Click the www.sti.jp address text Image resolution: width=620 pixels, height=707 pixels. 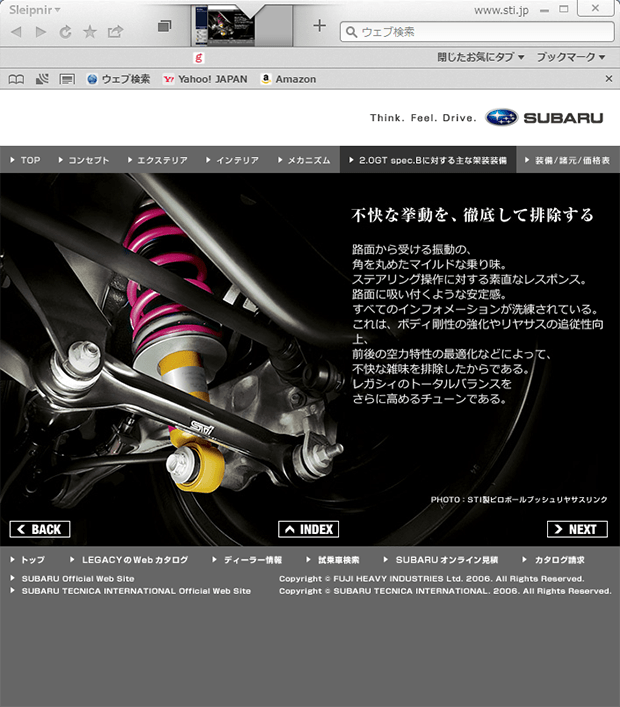(x=501, y=10)
